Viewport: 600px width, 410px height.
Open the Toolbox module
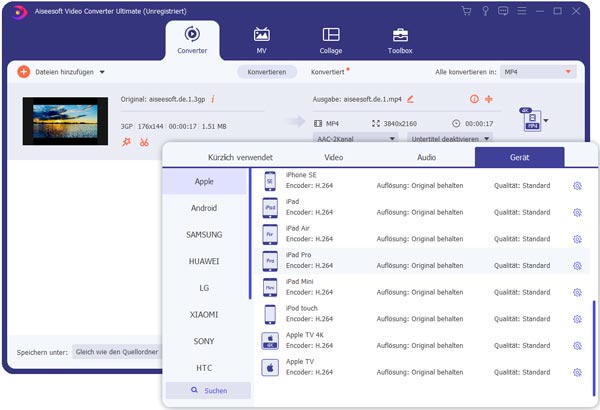[399, 38]
